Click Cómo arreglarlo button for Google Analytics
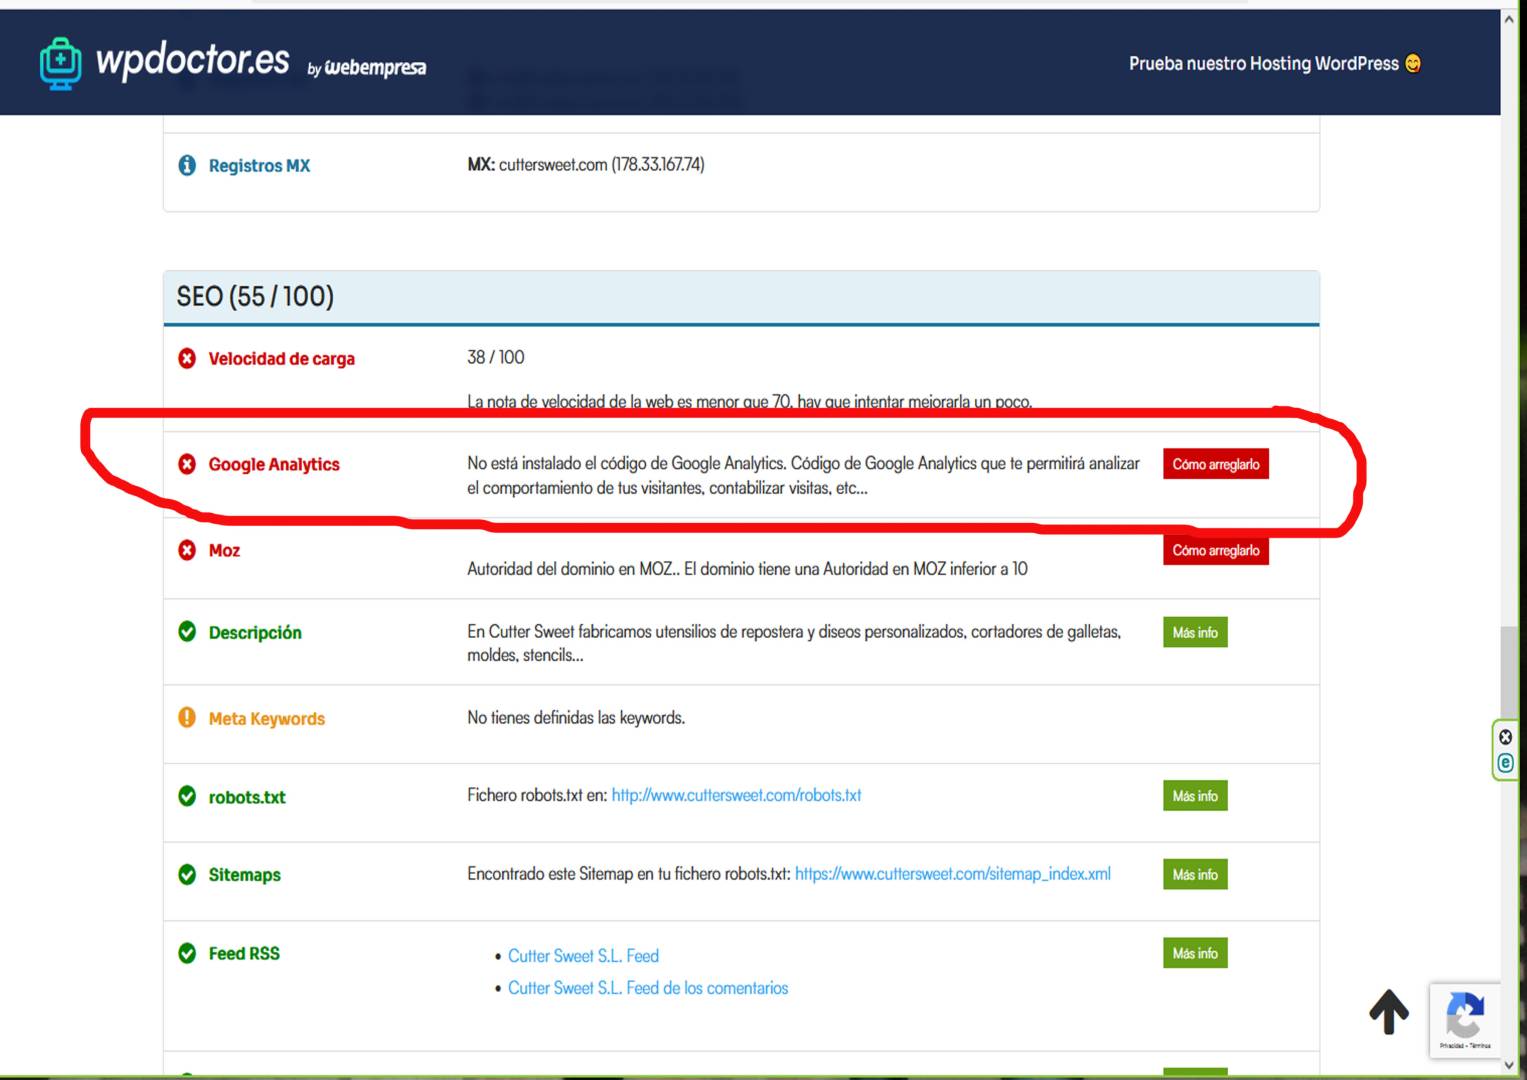The width and height of the screenshot is (1527, 1080). tap(1216, 464)
